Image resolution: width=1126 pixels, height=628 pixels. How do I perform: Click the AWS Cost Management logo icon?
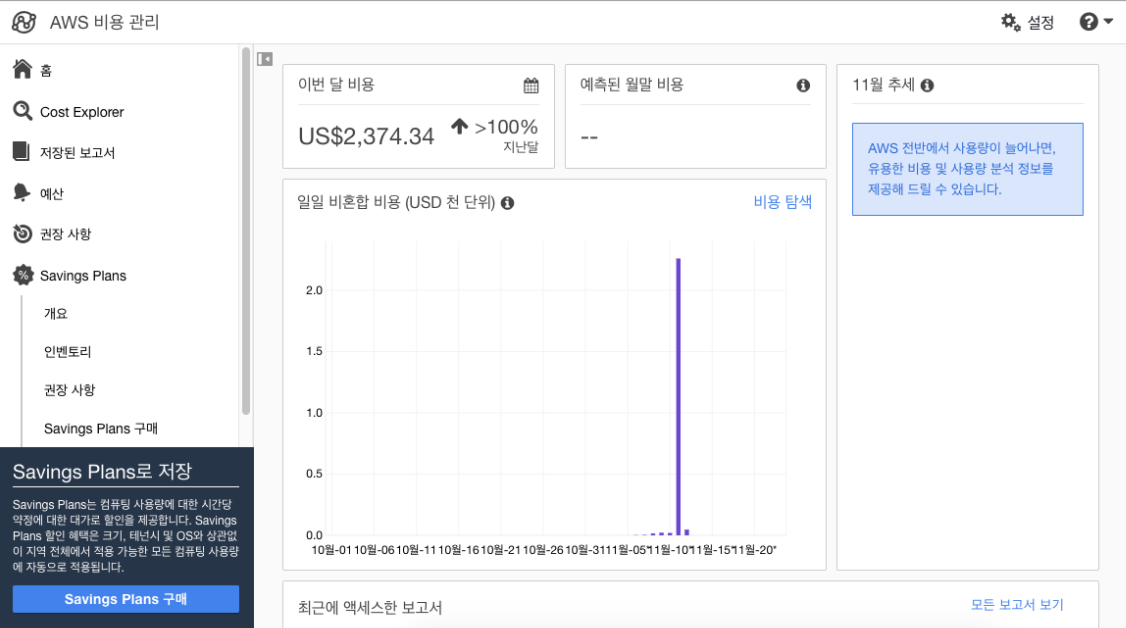[24, 22]
